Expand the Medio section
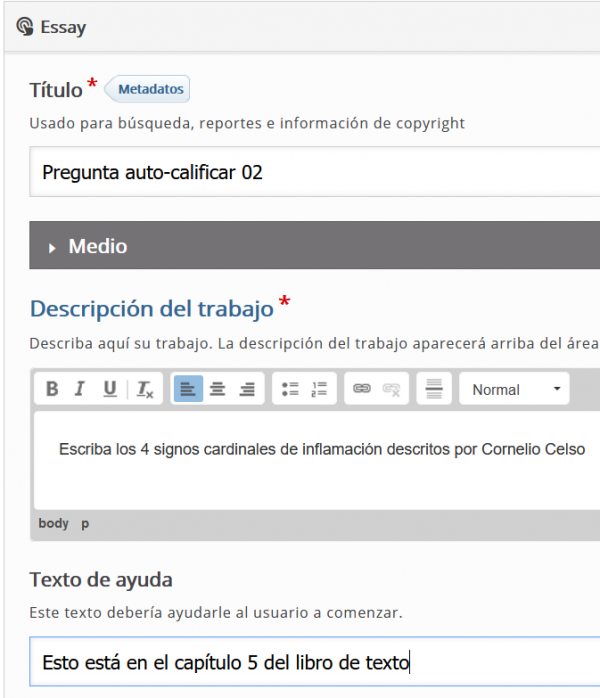The width and height of the screenshot is (600, 698). [x=98, y=246]
